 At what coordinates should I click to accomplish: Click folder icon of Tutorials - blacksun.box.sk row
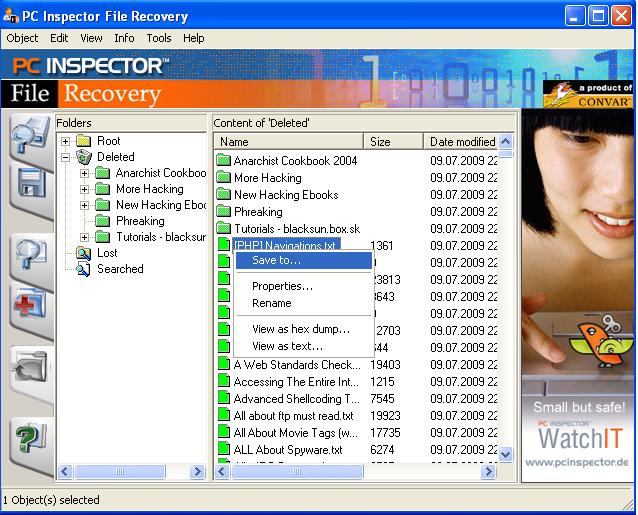pyautogui.click(x=223, y=227)
